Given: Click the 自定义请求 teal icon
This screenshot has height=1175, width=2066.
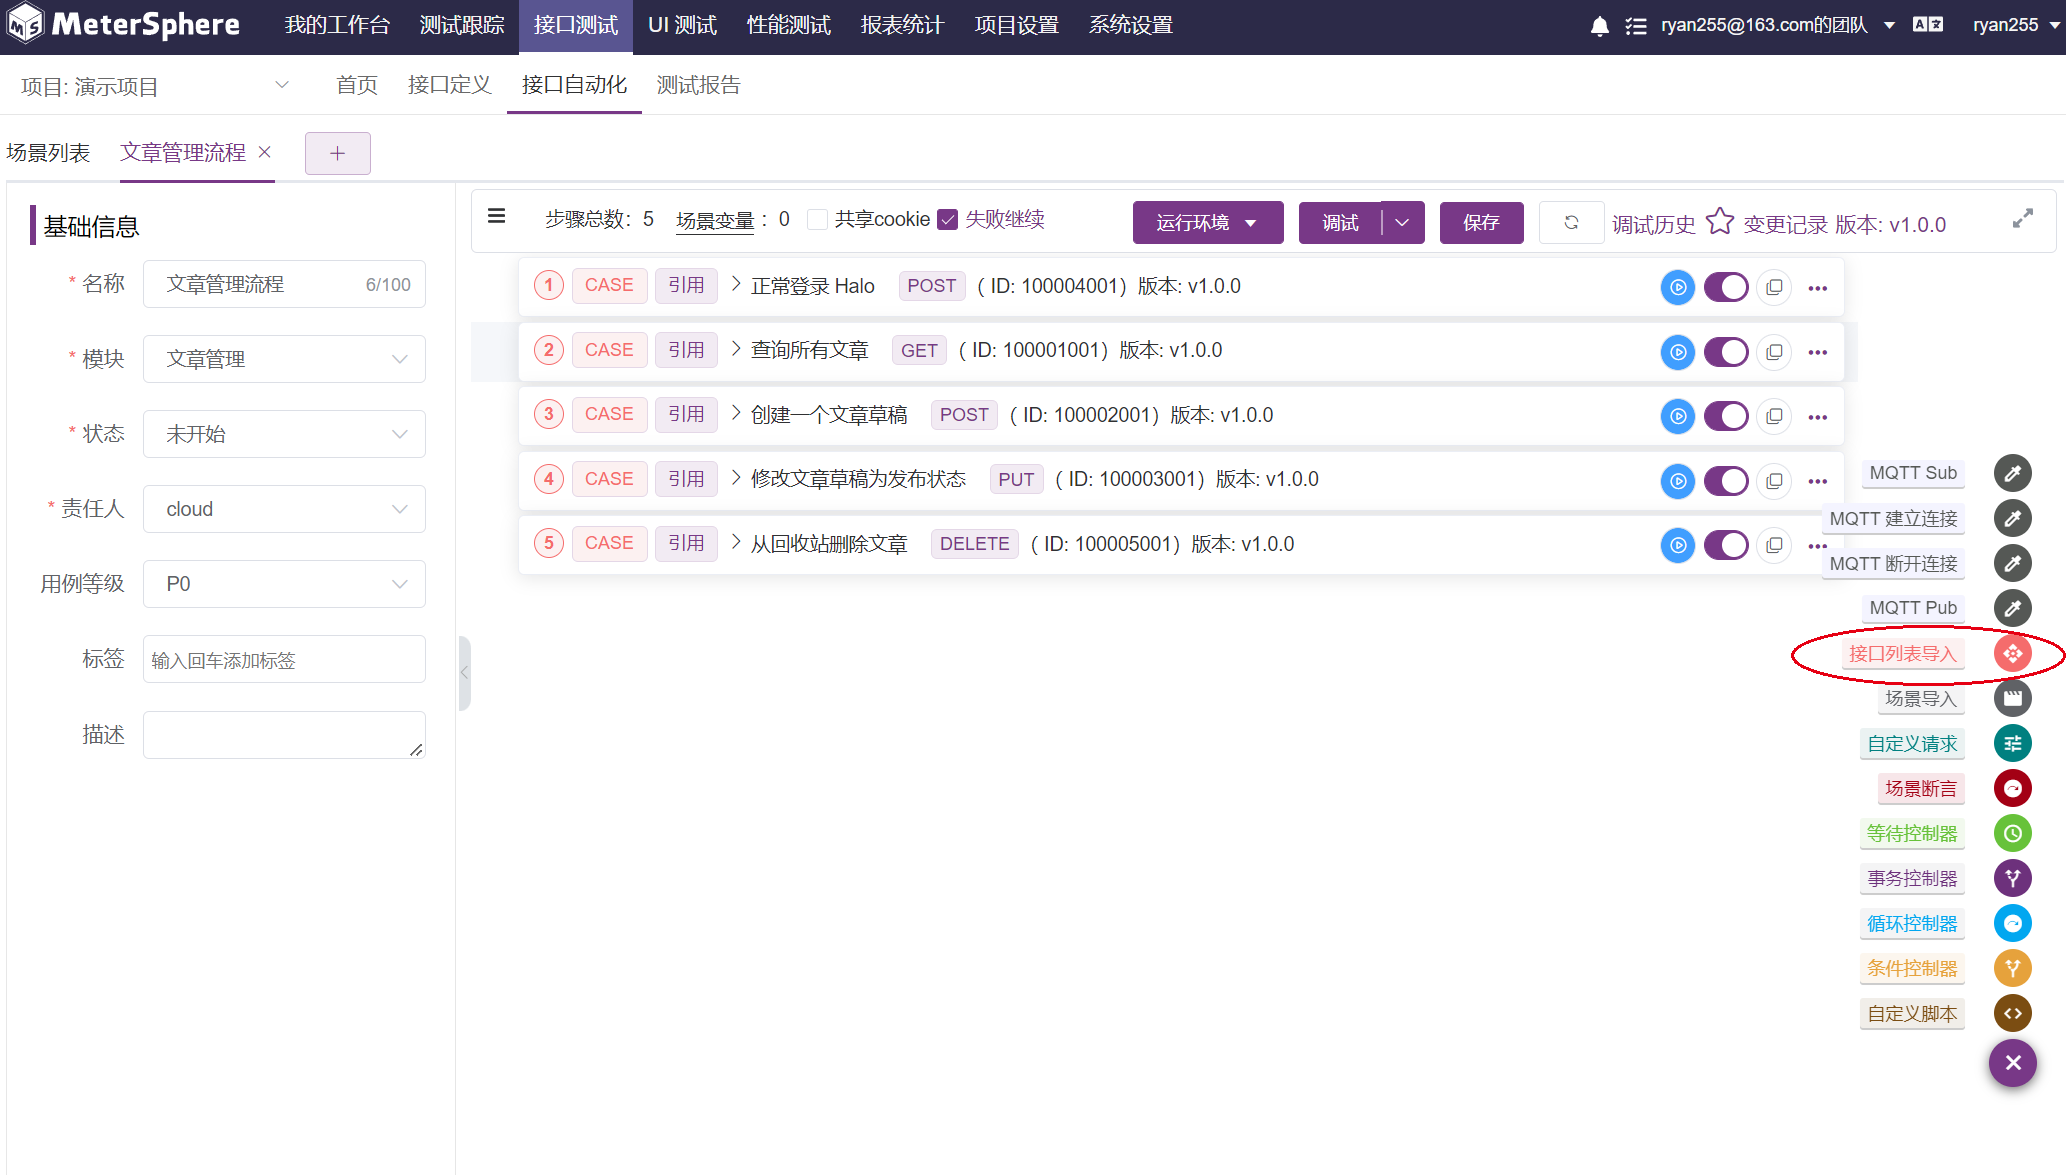Looking at the screenshot, I should point(2012,743).
